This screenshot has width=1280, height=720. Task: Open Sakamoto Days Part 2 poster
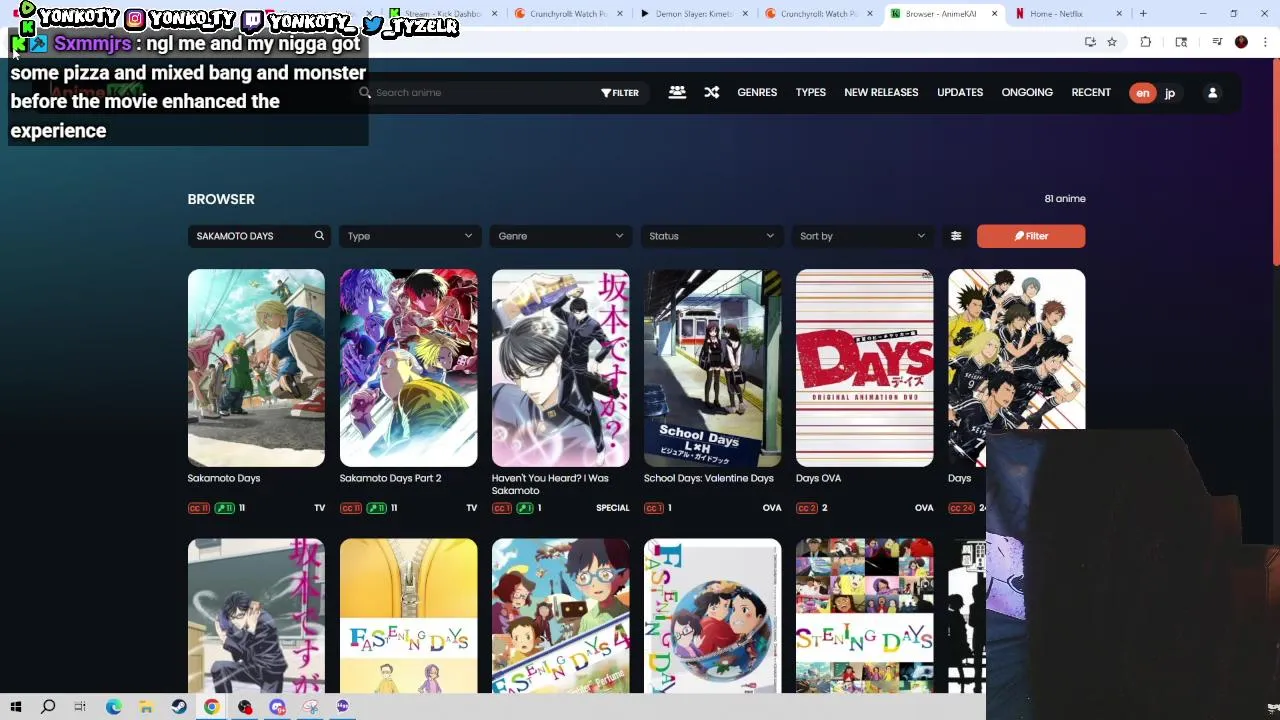pos(408,368)
